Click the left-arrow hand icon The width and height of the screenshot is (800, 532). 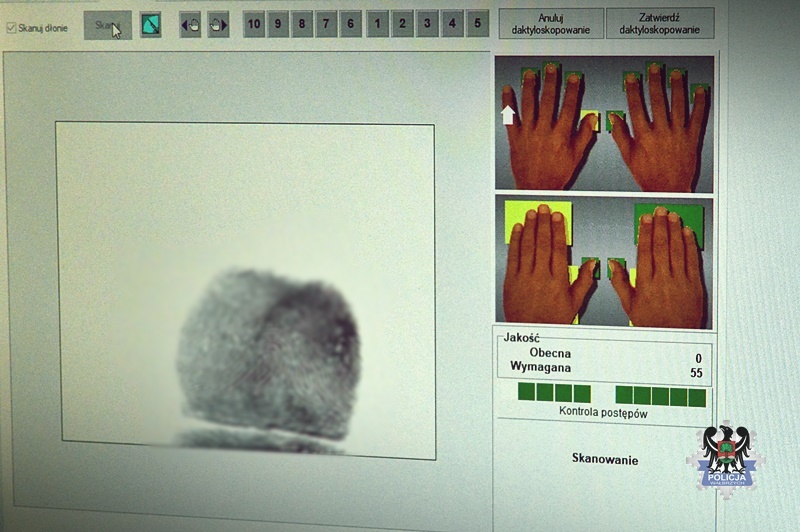coord(191,25)
